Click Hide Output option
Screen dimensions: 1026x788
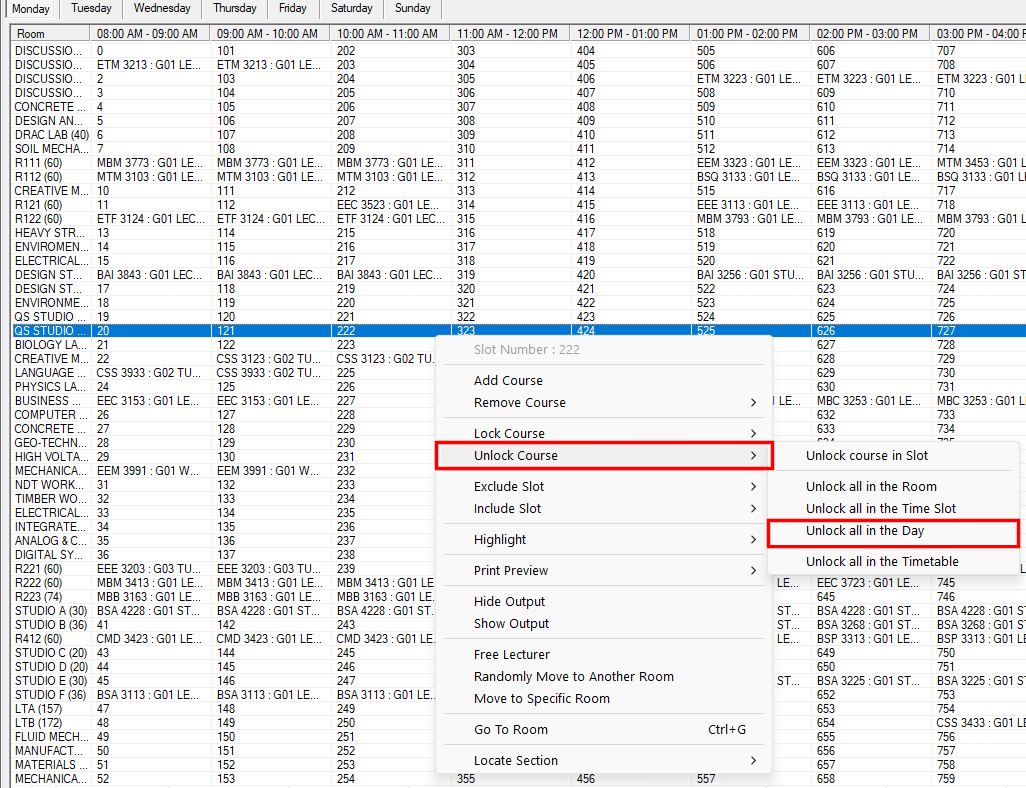pyautogui.click(x=509, y=601)
